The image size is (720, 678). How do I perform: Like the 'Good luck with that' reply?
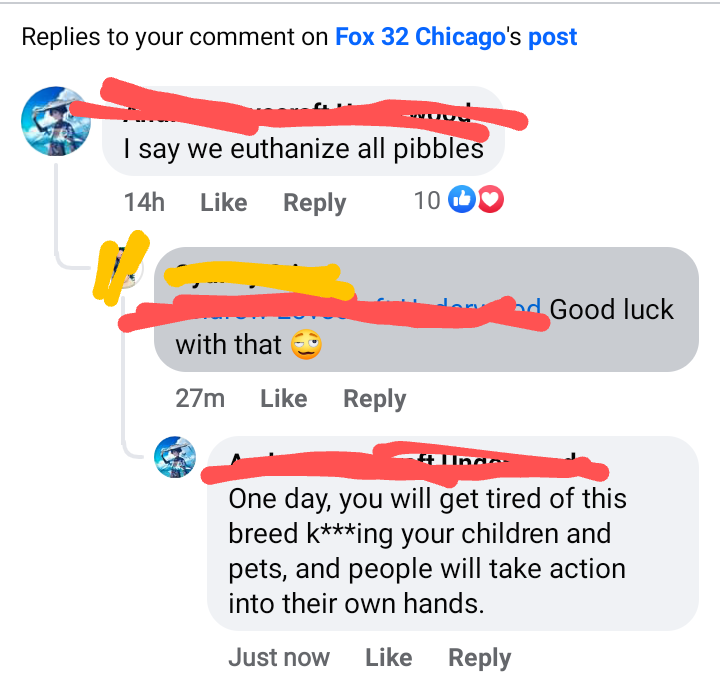pyautogui.click(x=284, y=398)
